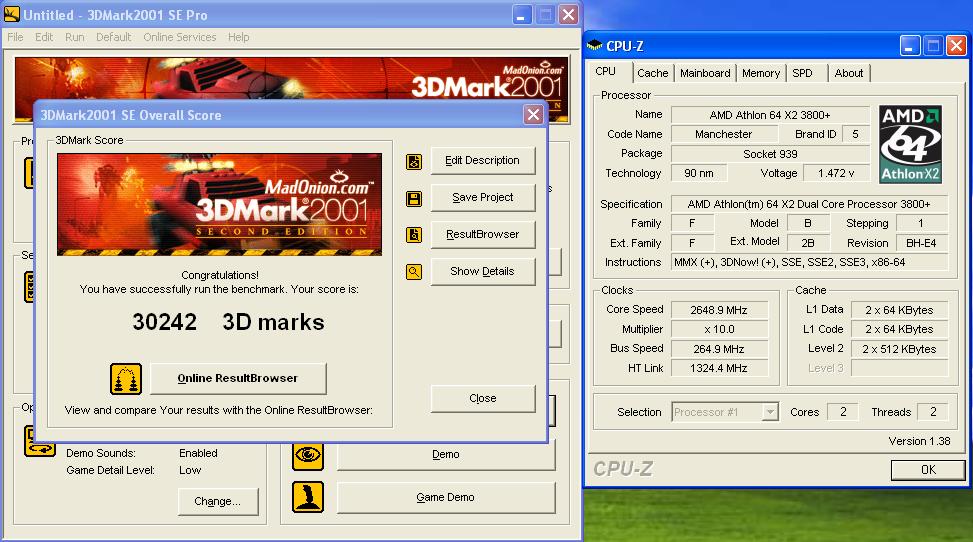The image size is (973, 542).
Task: Click the Package field showing Socket 939
Action: [x=770, y=154]
